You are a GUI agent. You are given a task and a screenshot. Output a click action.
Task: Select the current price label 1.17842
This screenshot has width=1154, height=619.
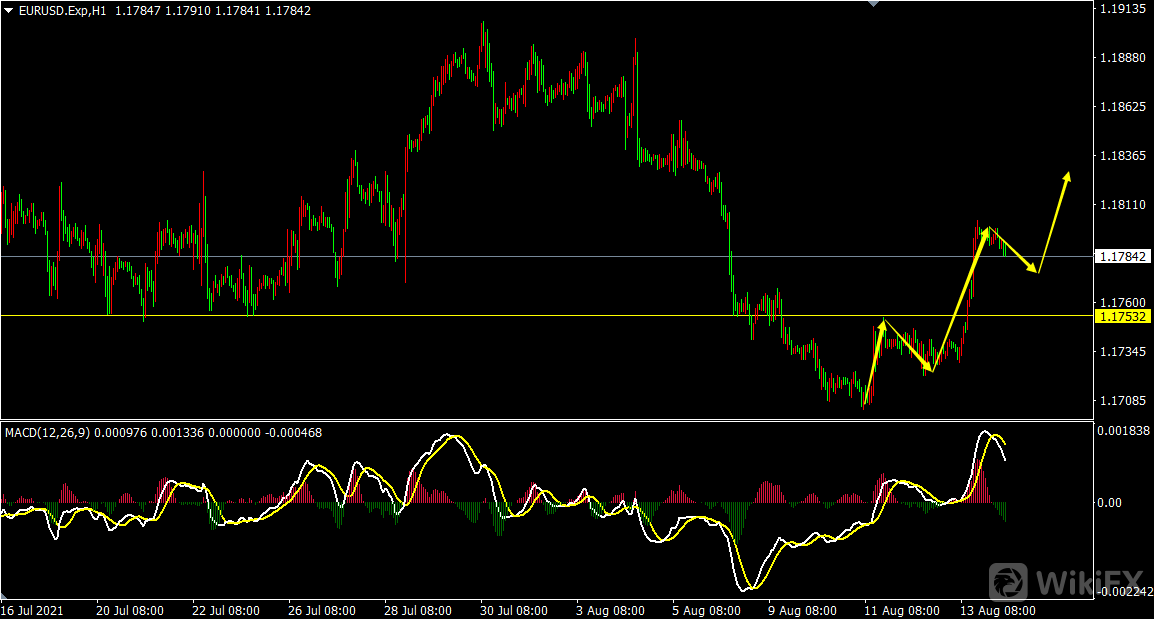1124,257
